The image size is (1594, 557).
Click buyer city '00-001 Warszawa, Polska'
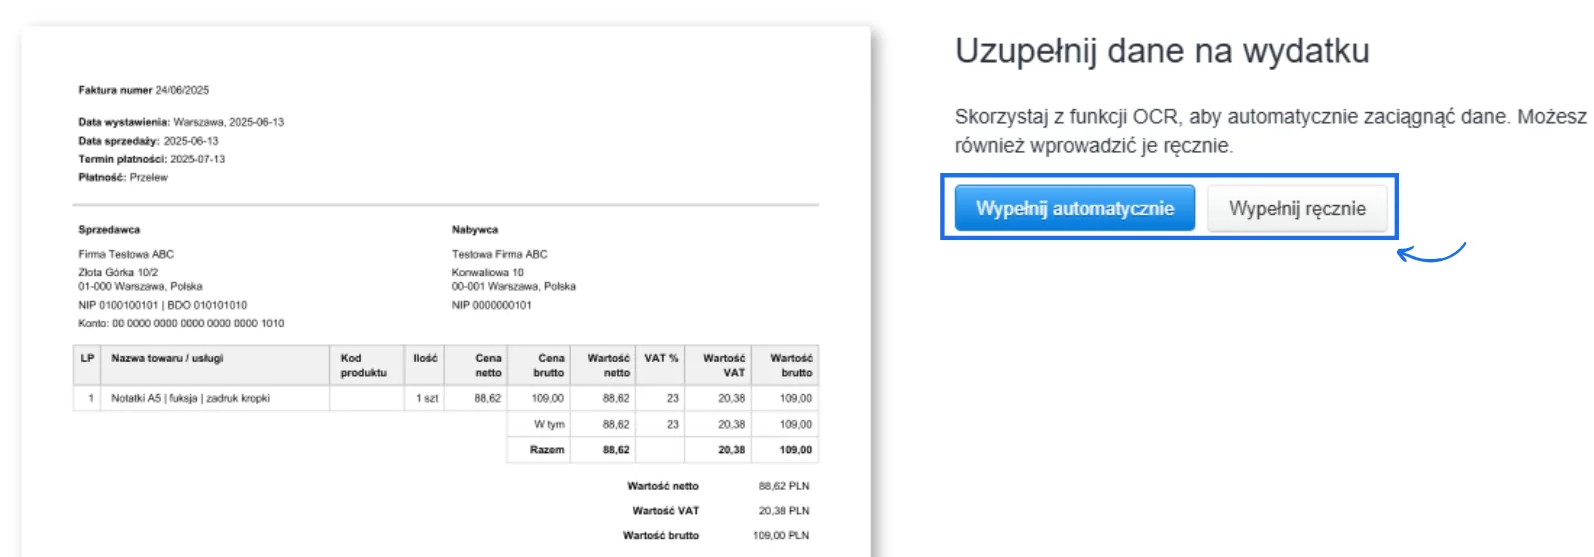(x=514, y=286)
